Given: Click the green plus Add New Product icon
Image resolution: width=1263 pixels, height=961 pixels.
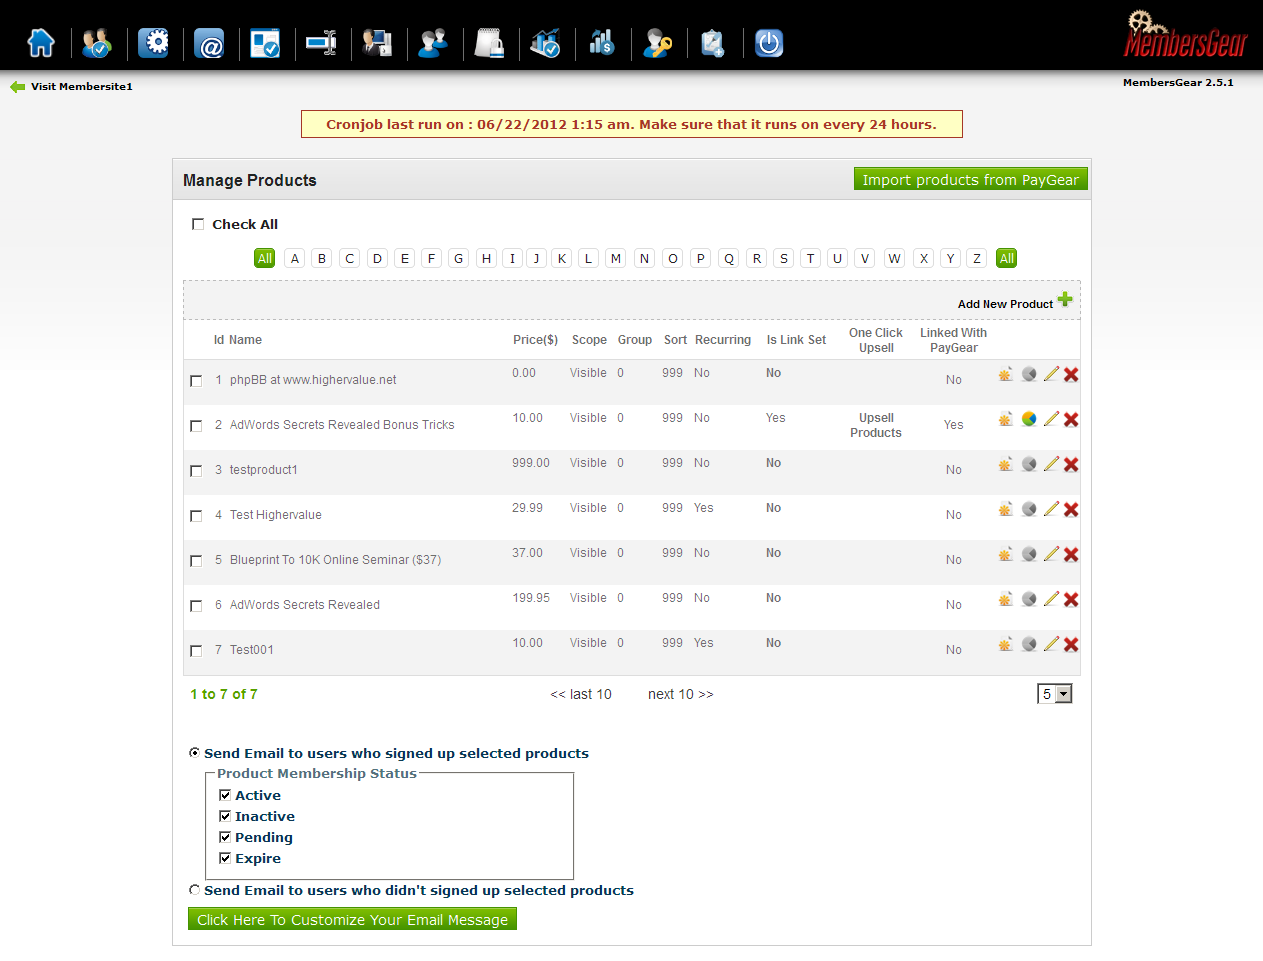Looking at the screenshot, I should [1065, 299].
